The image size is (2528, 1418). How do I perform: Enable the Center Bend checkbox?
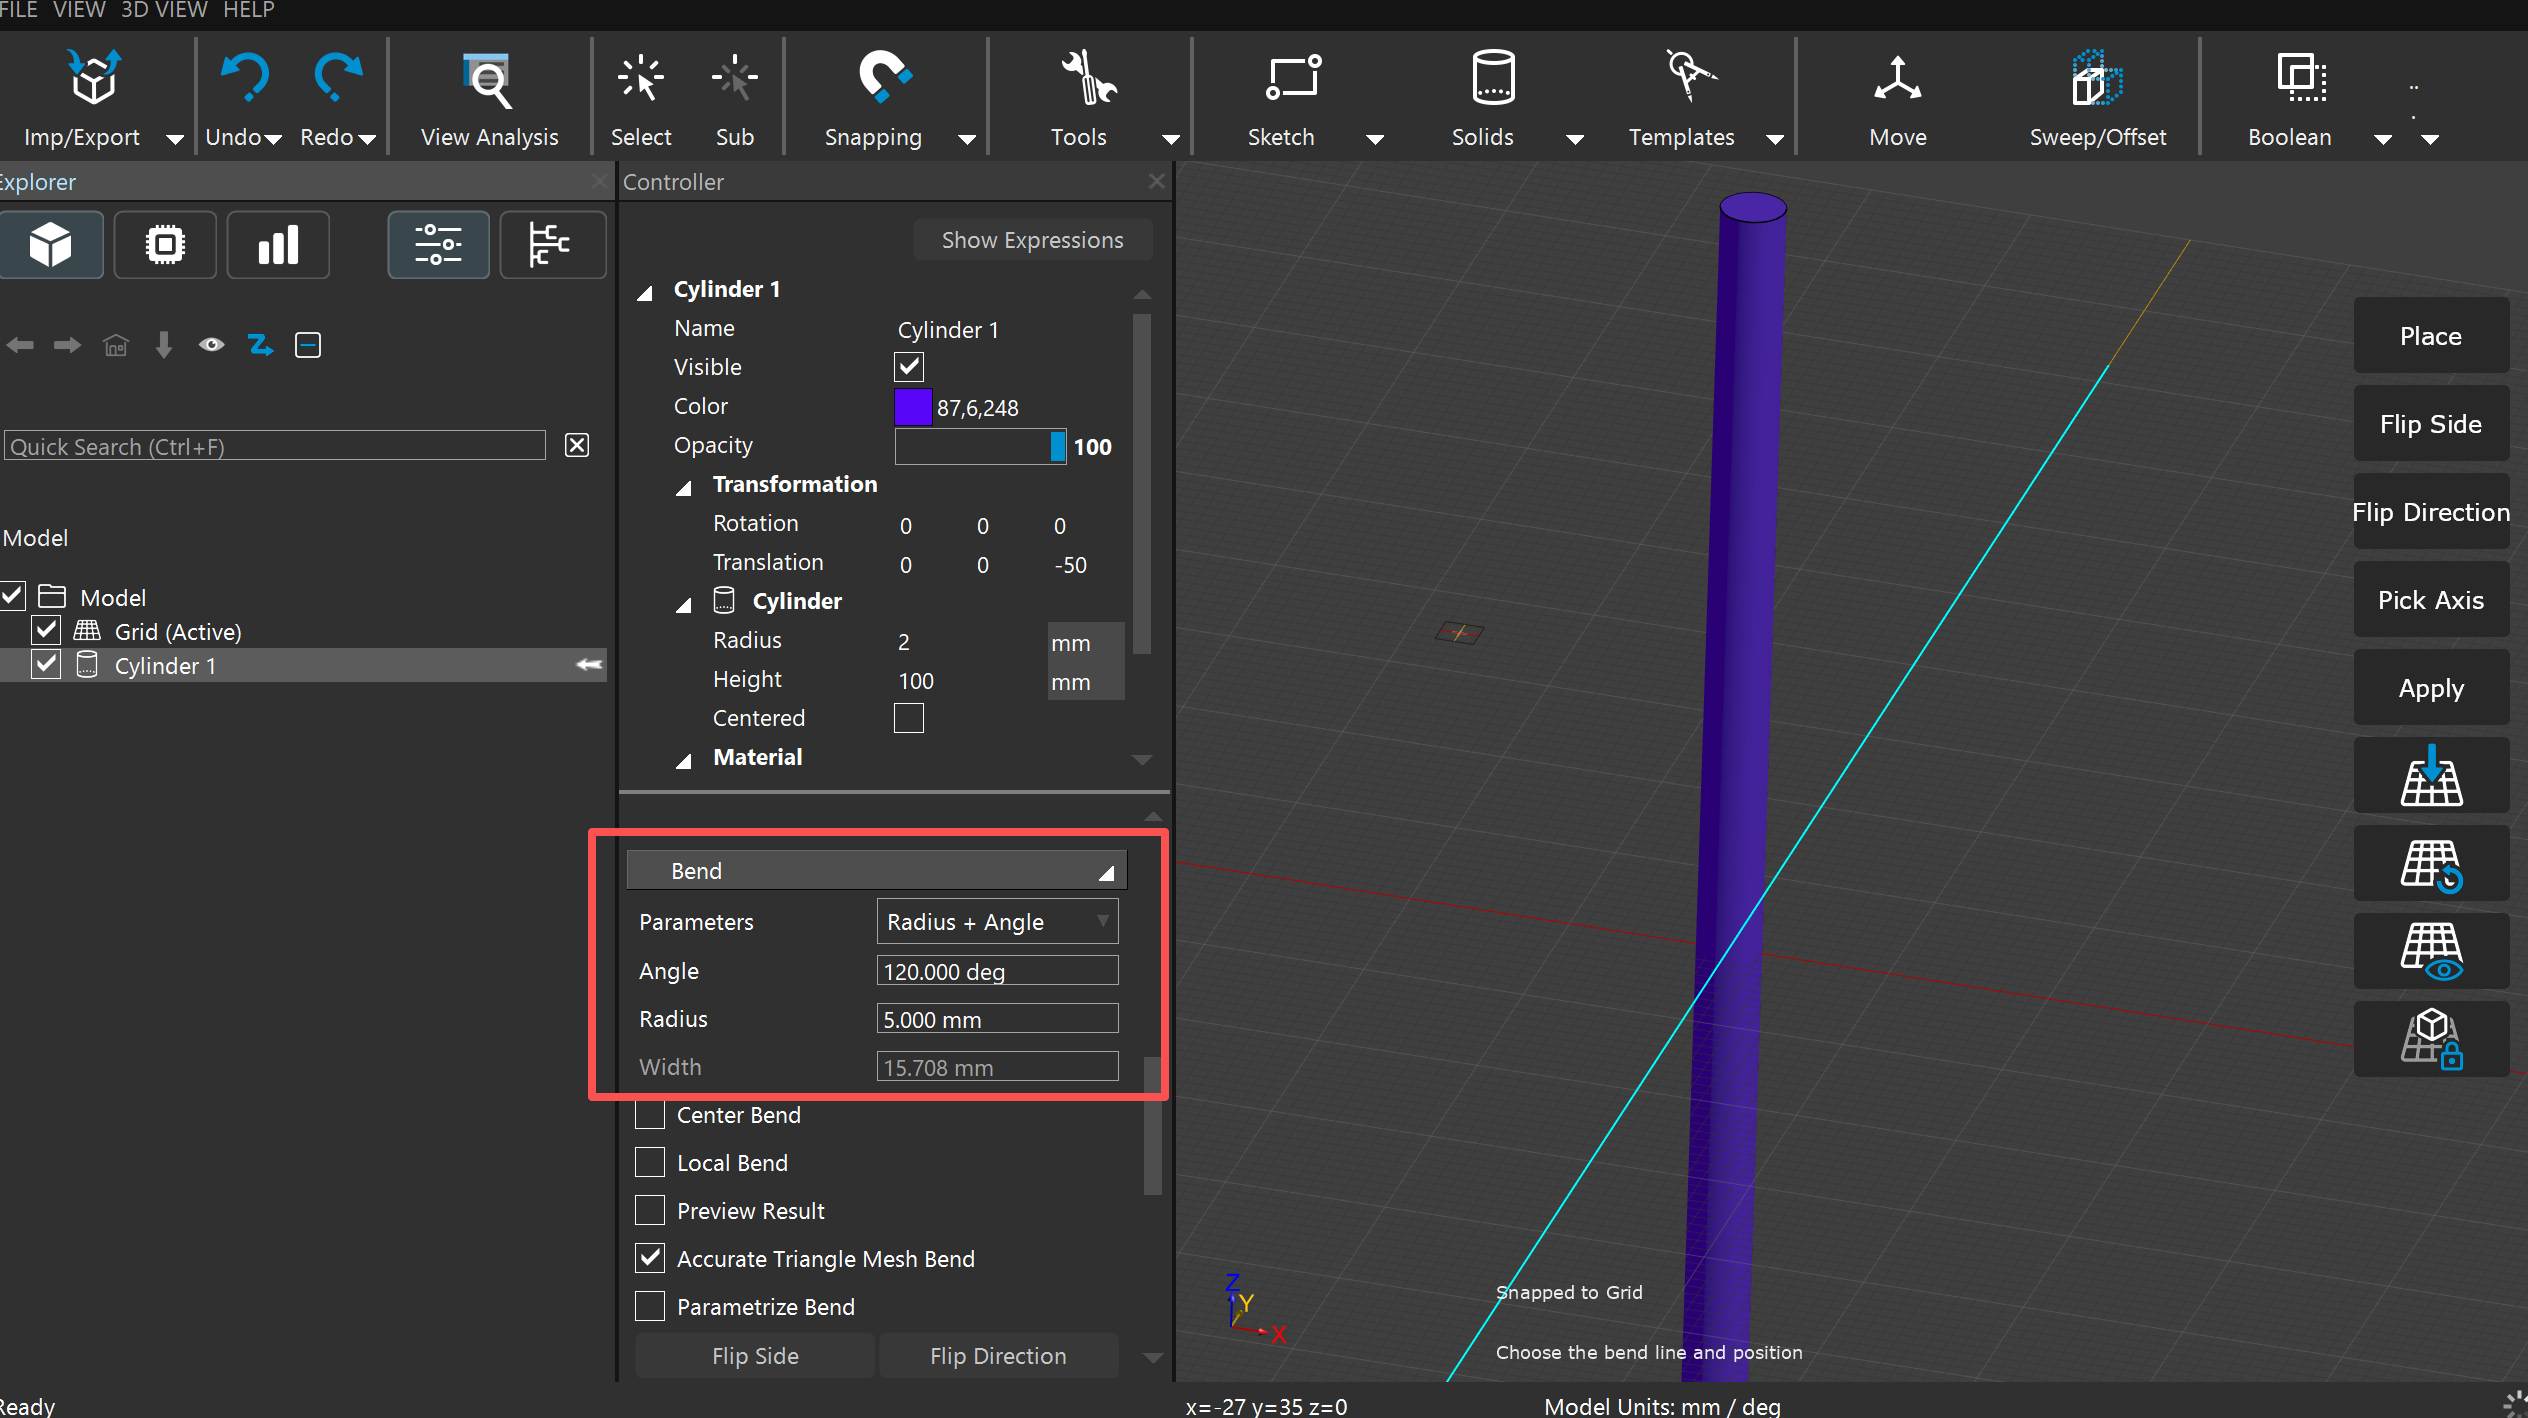click(x=650, y=1115)
